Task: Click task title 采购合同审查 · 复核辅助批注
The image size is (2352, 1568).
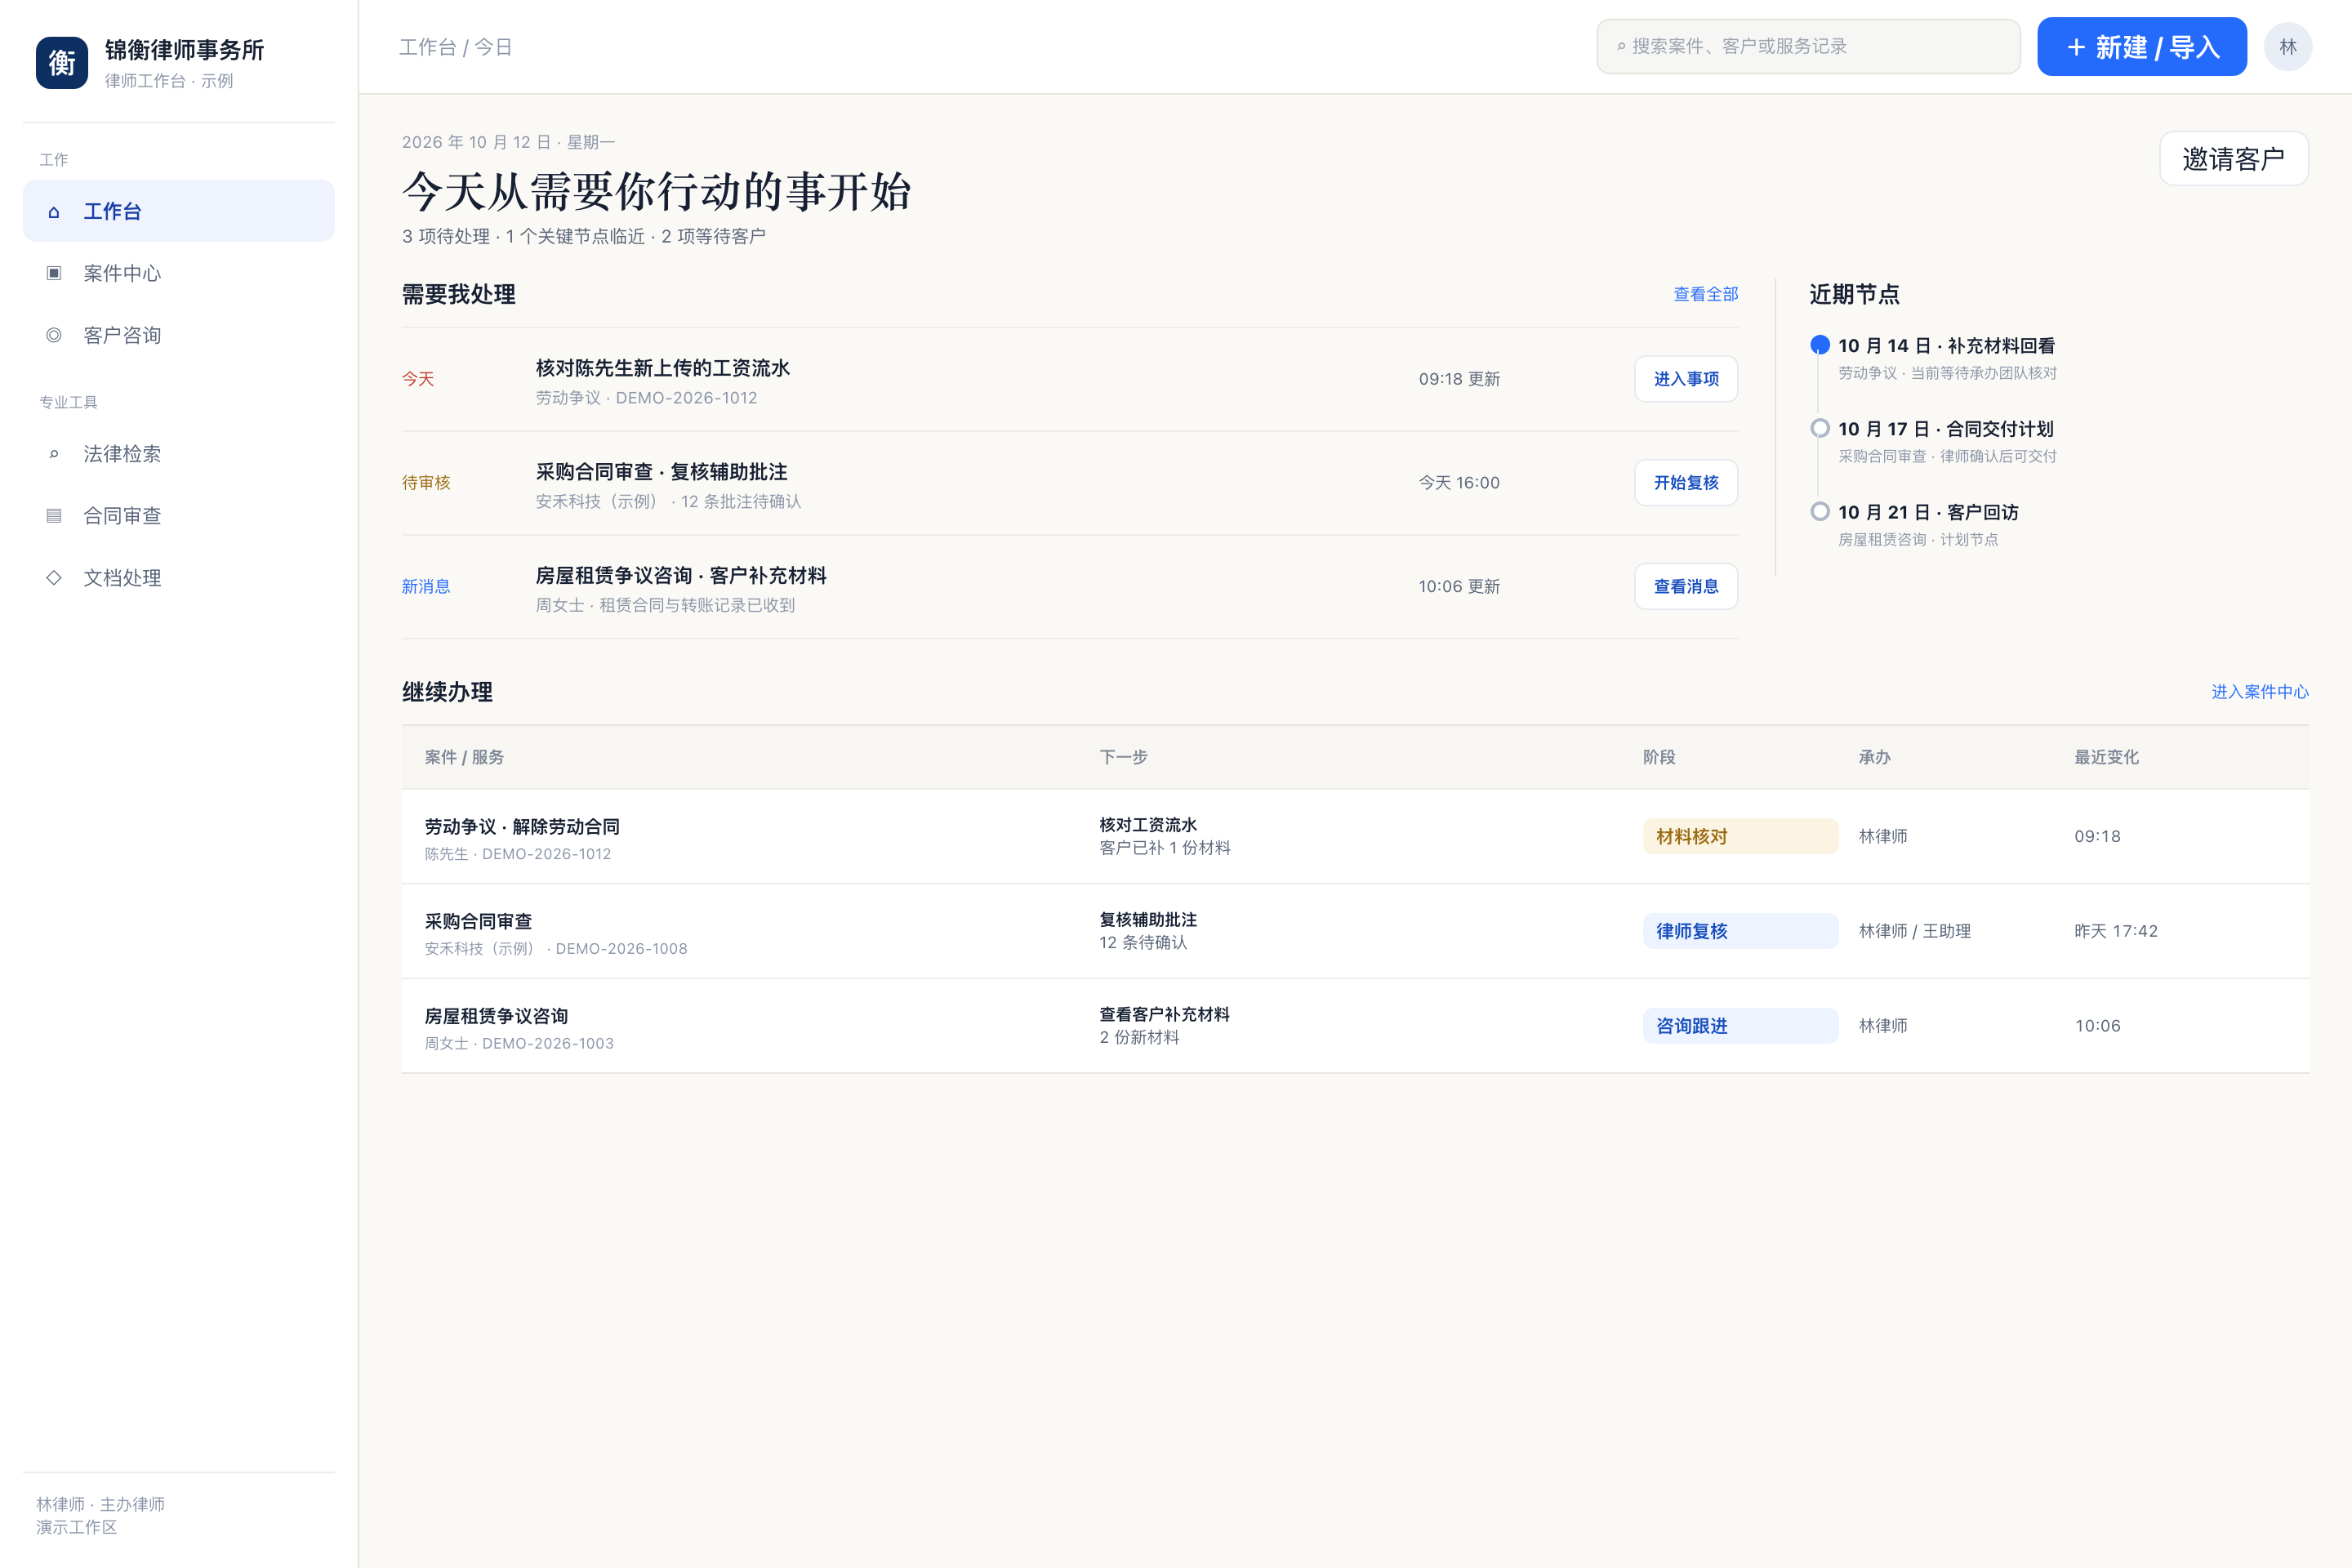Action: tap(661, 472)
